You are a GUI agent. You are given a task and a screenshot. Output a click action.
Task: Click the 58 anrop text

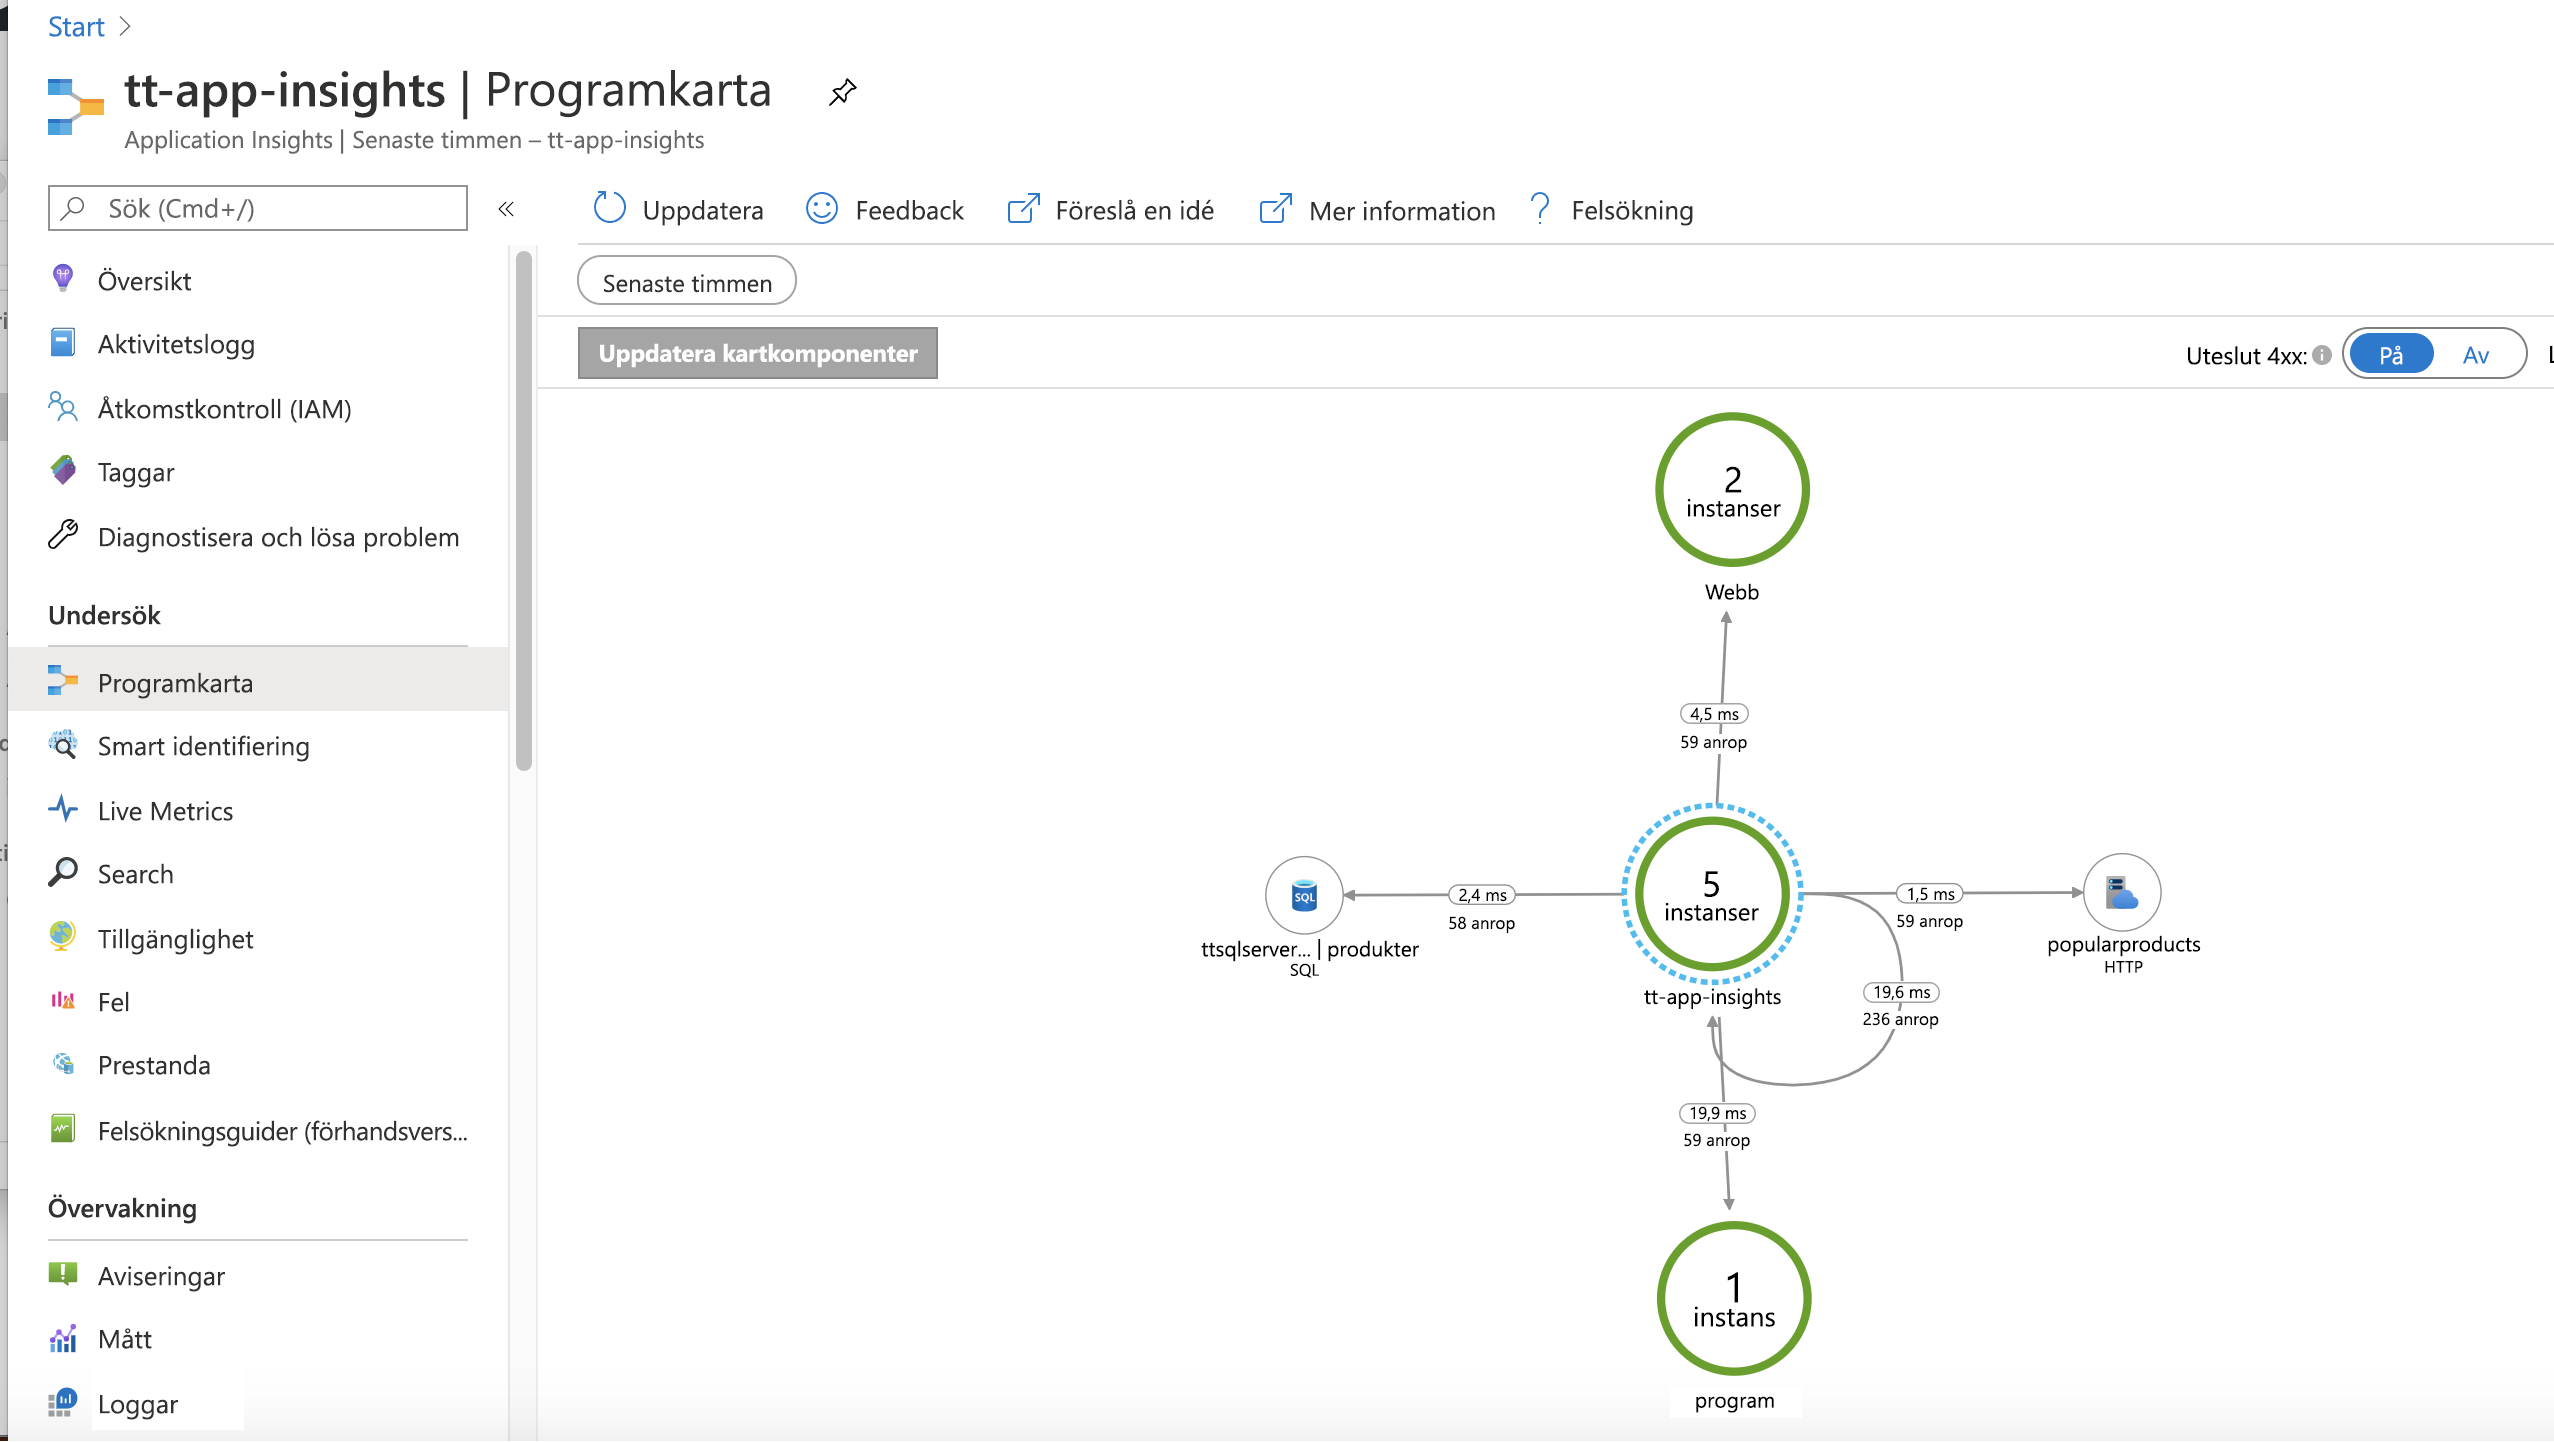point(1481,923)
